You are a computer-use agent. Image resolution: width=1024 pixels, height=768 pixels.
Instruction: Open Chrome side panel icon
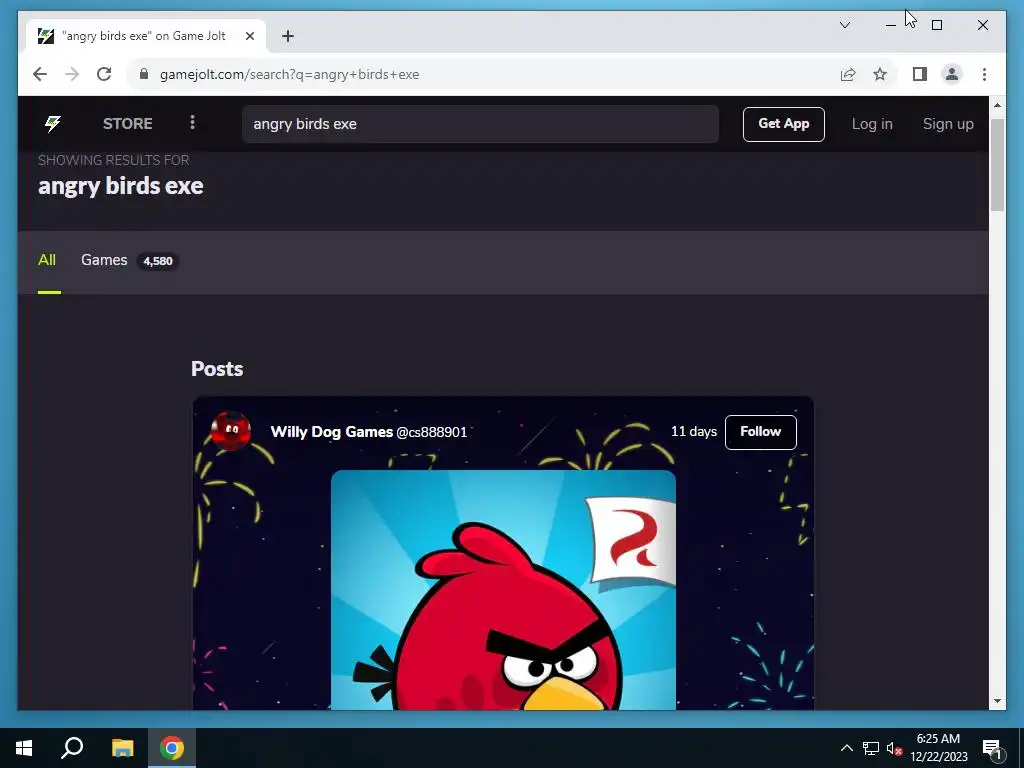pyautogui.click(x=920, y=74)
